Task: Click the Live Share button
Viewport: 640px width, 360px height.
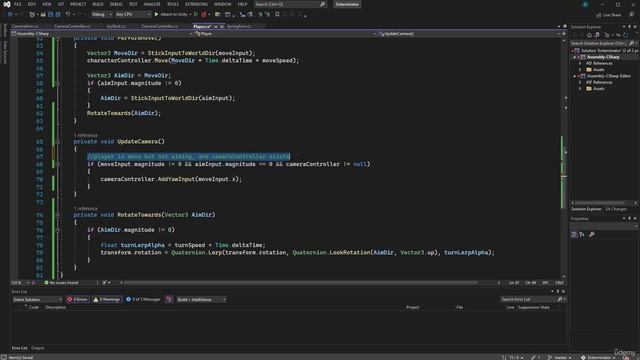Action: [x=608, y=15]
